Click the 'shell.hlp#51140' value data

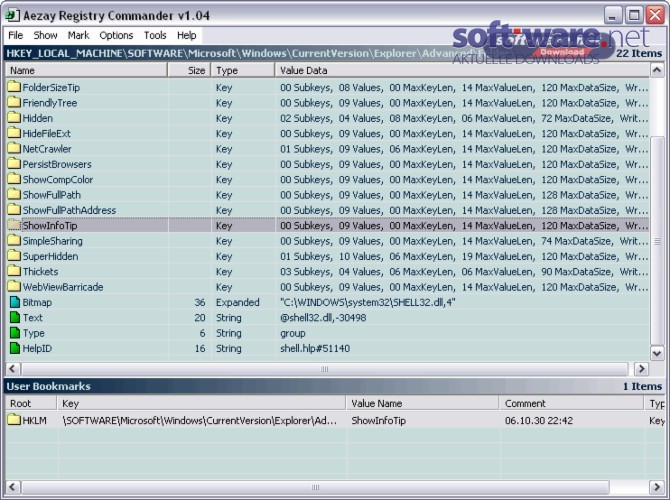point(315,349)
